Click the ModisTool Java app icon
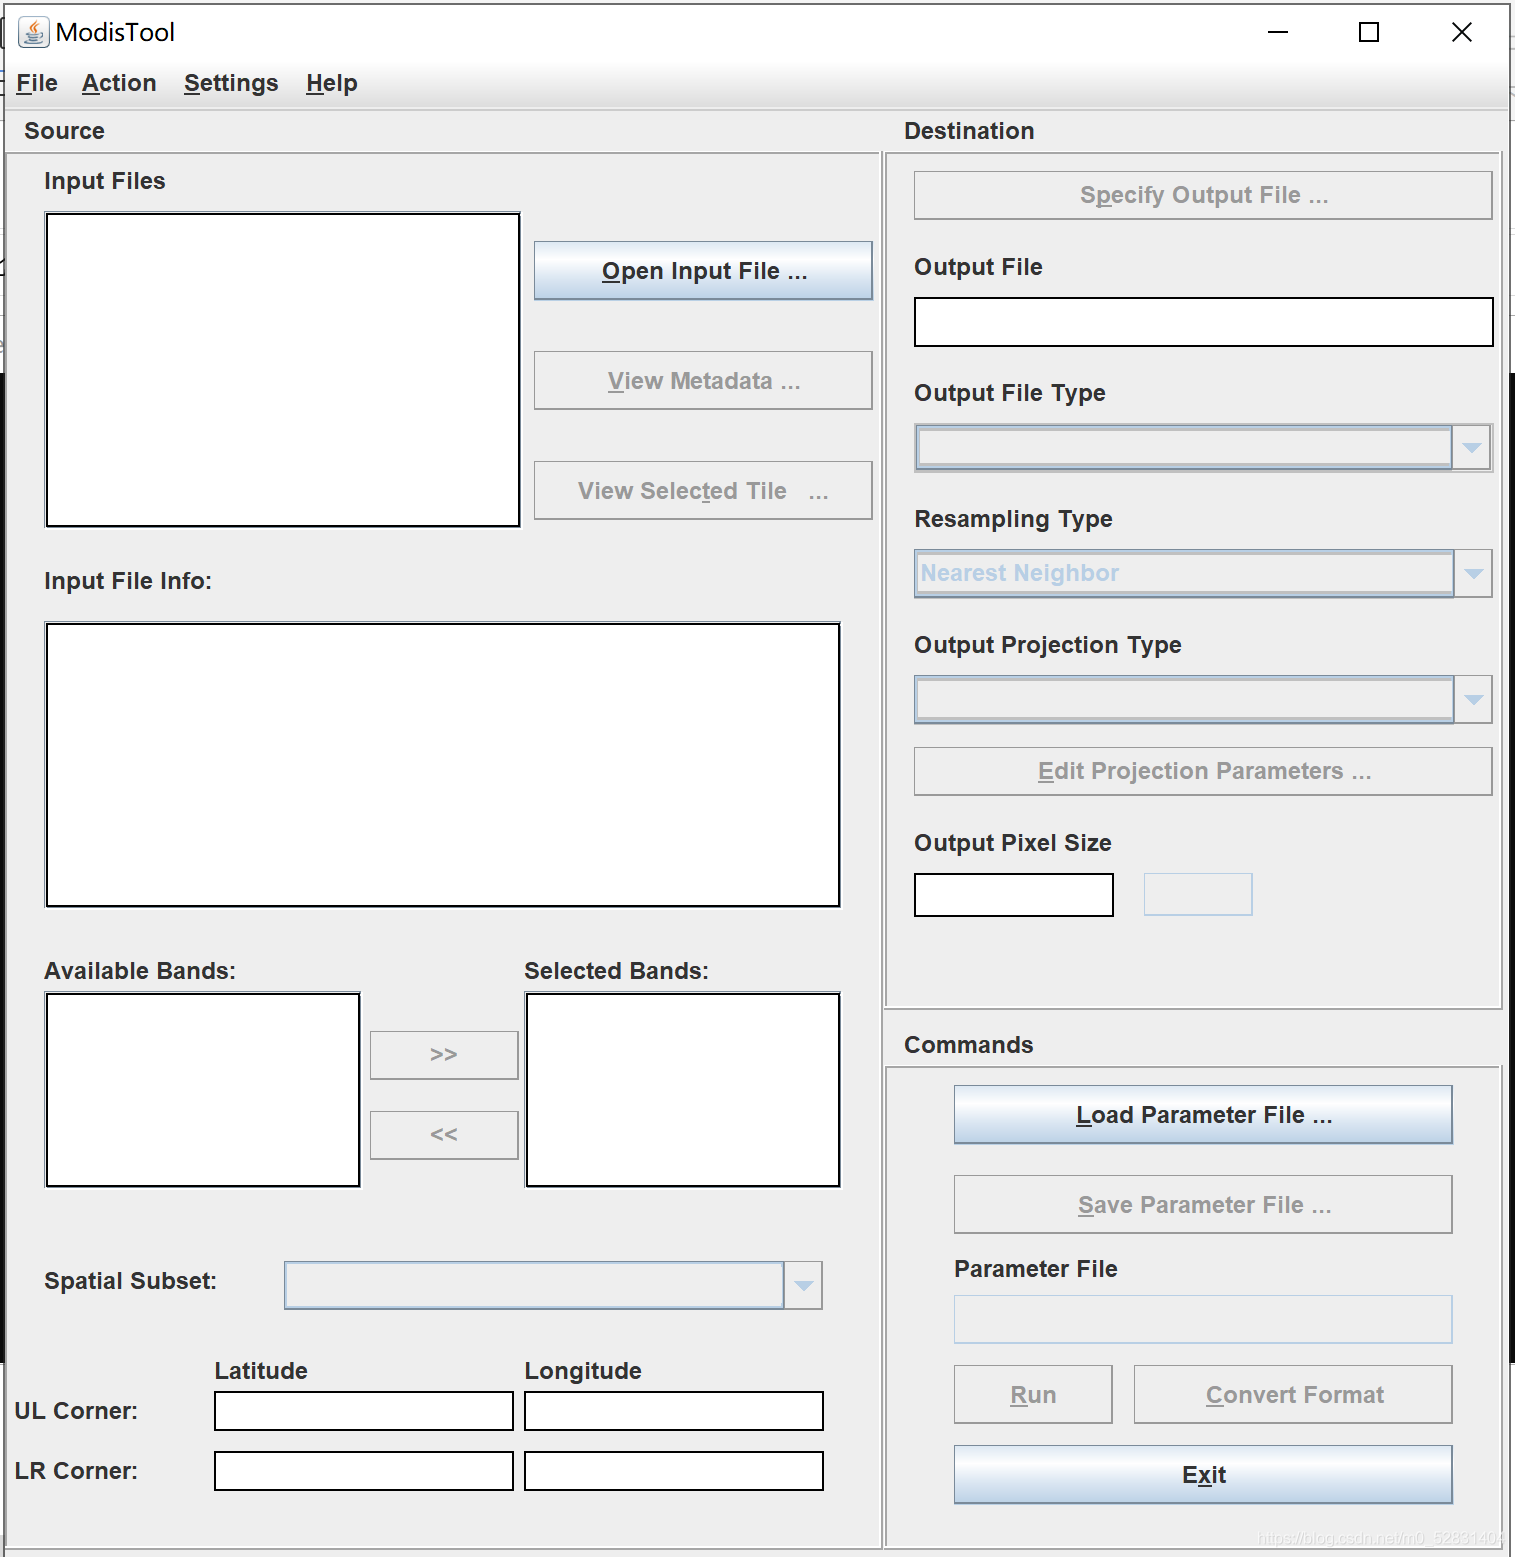This screenshot has height=1557, width=1515. pos(33,32)
